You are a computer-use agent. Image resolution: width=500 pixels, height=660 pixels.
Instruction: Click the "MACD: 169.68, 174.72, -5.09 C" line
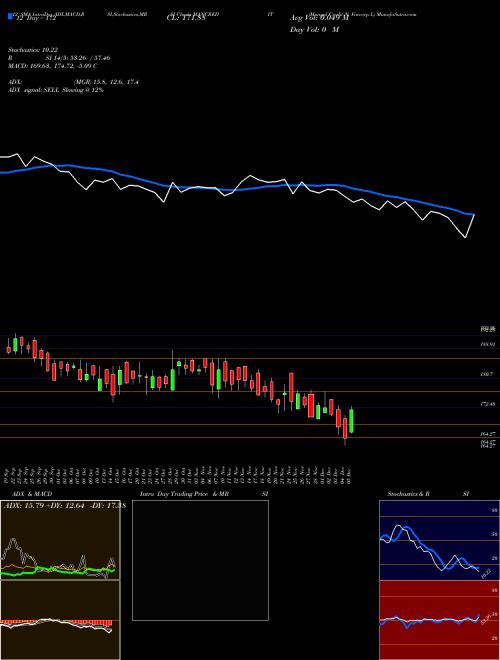tap(53, 66)
